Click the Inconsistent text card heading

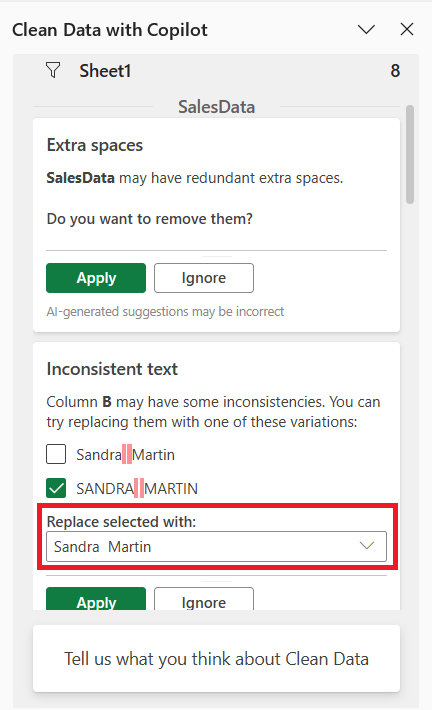pos(112,369)
